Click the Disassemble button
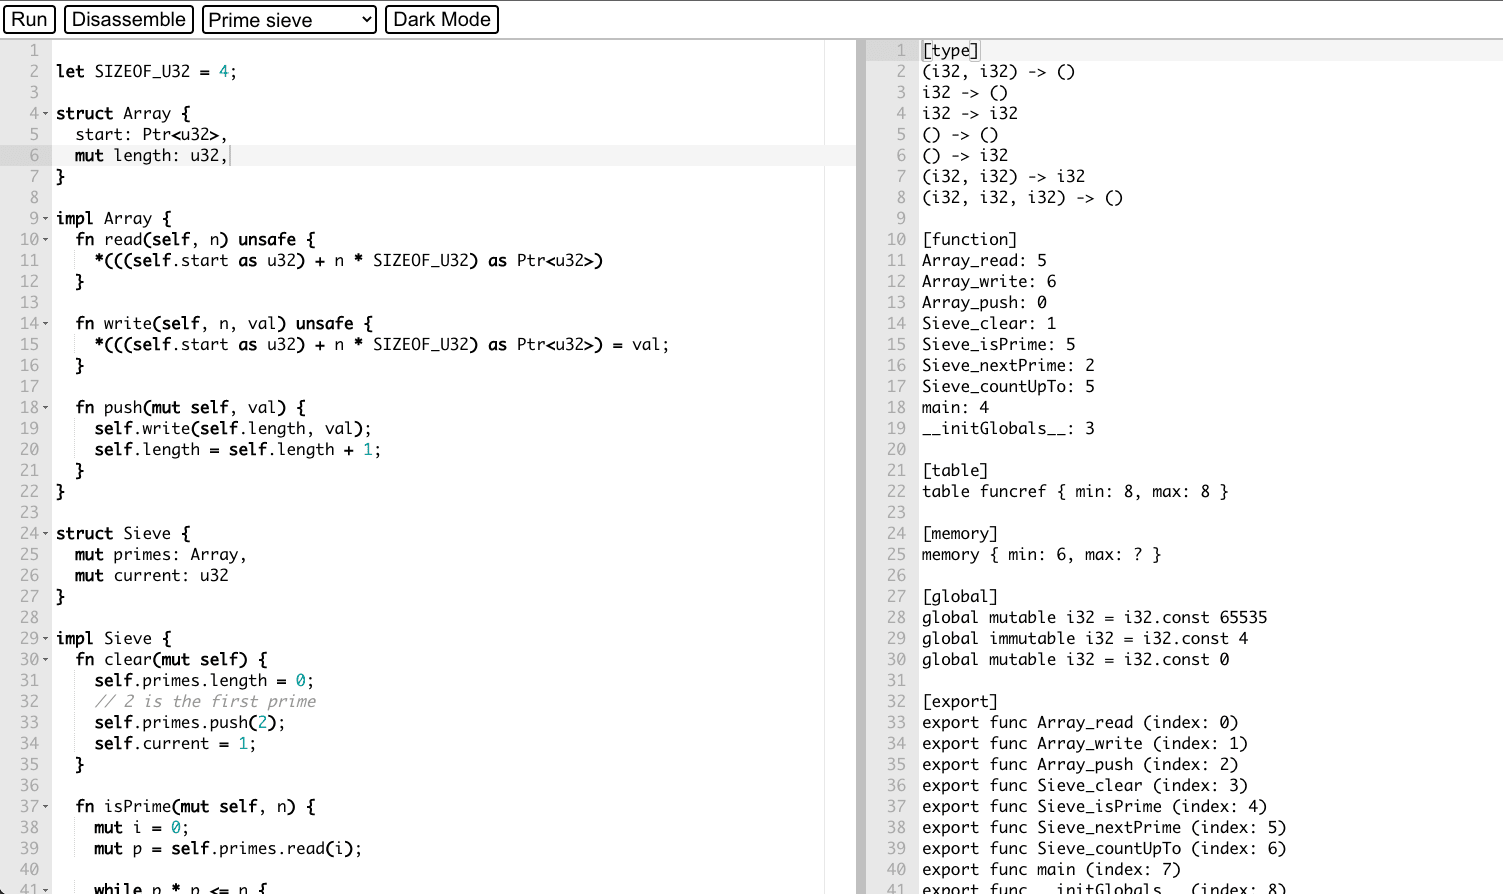The width and height of the screenshot is (1503, 894). click(129, 20)
